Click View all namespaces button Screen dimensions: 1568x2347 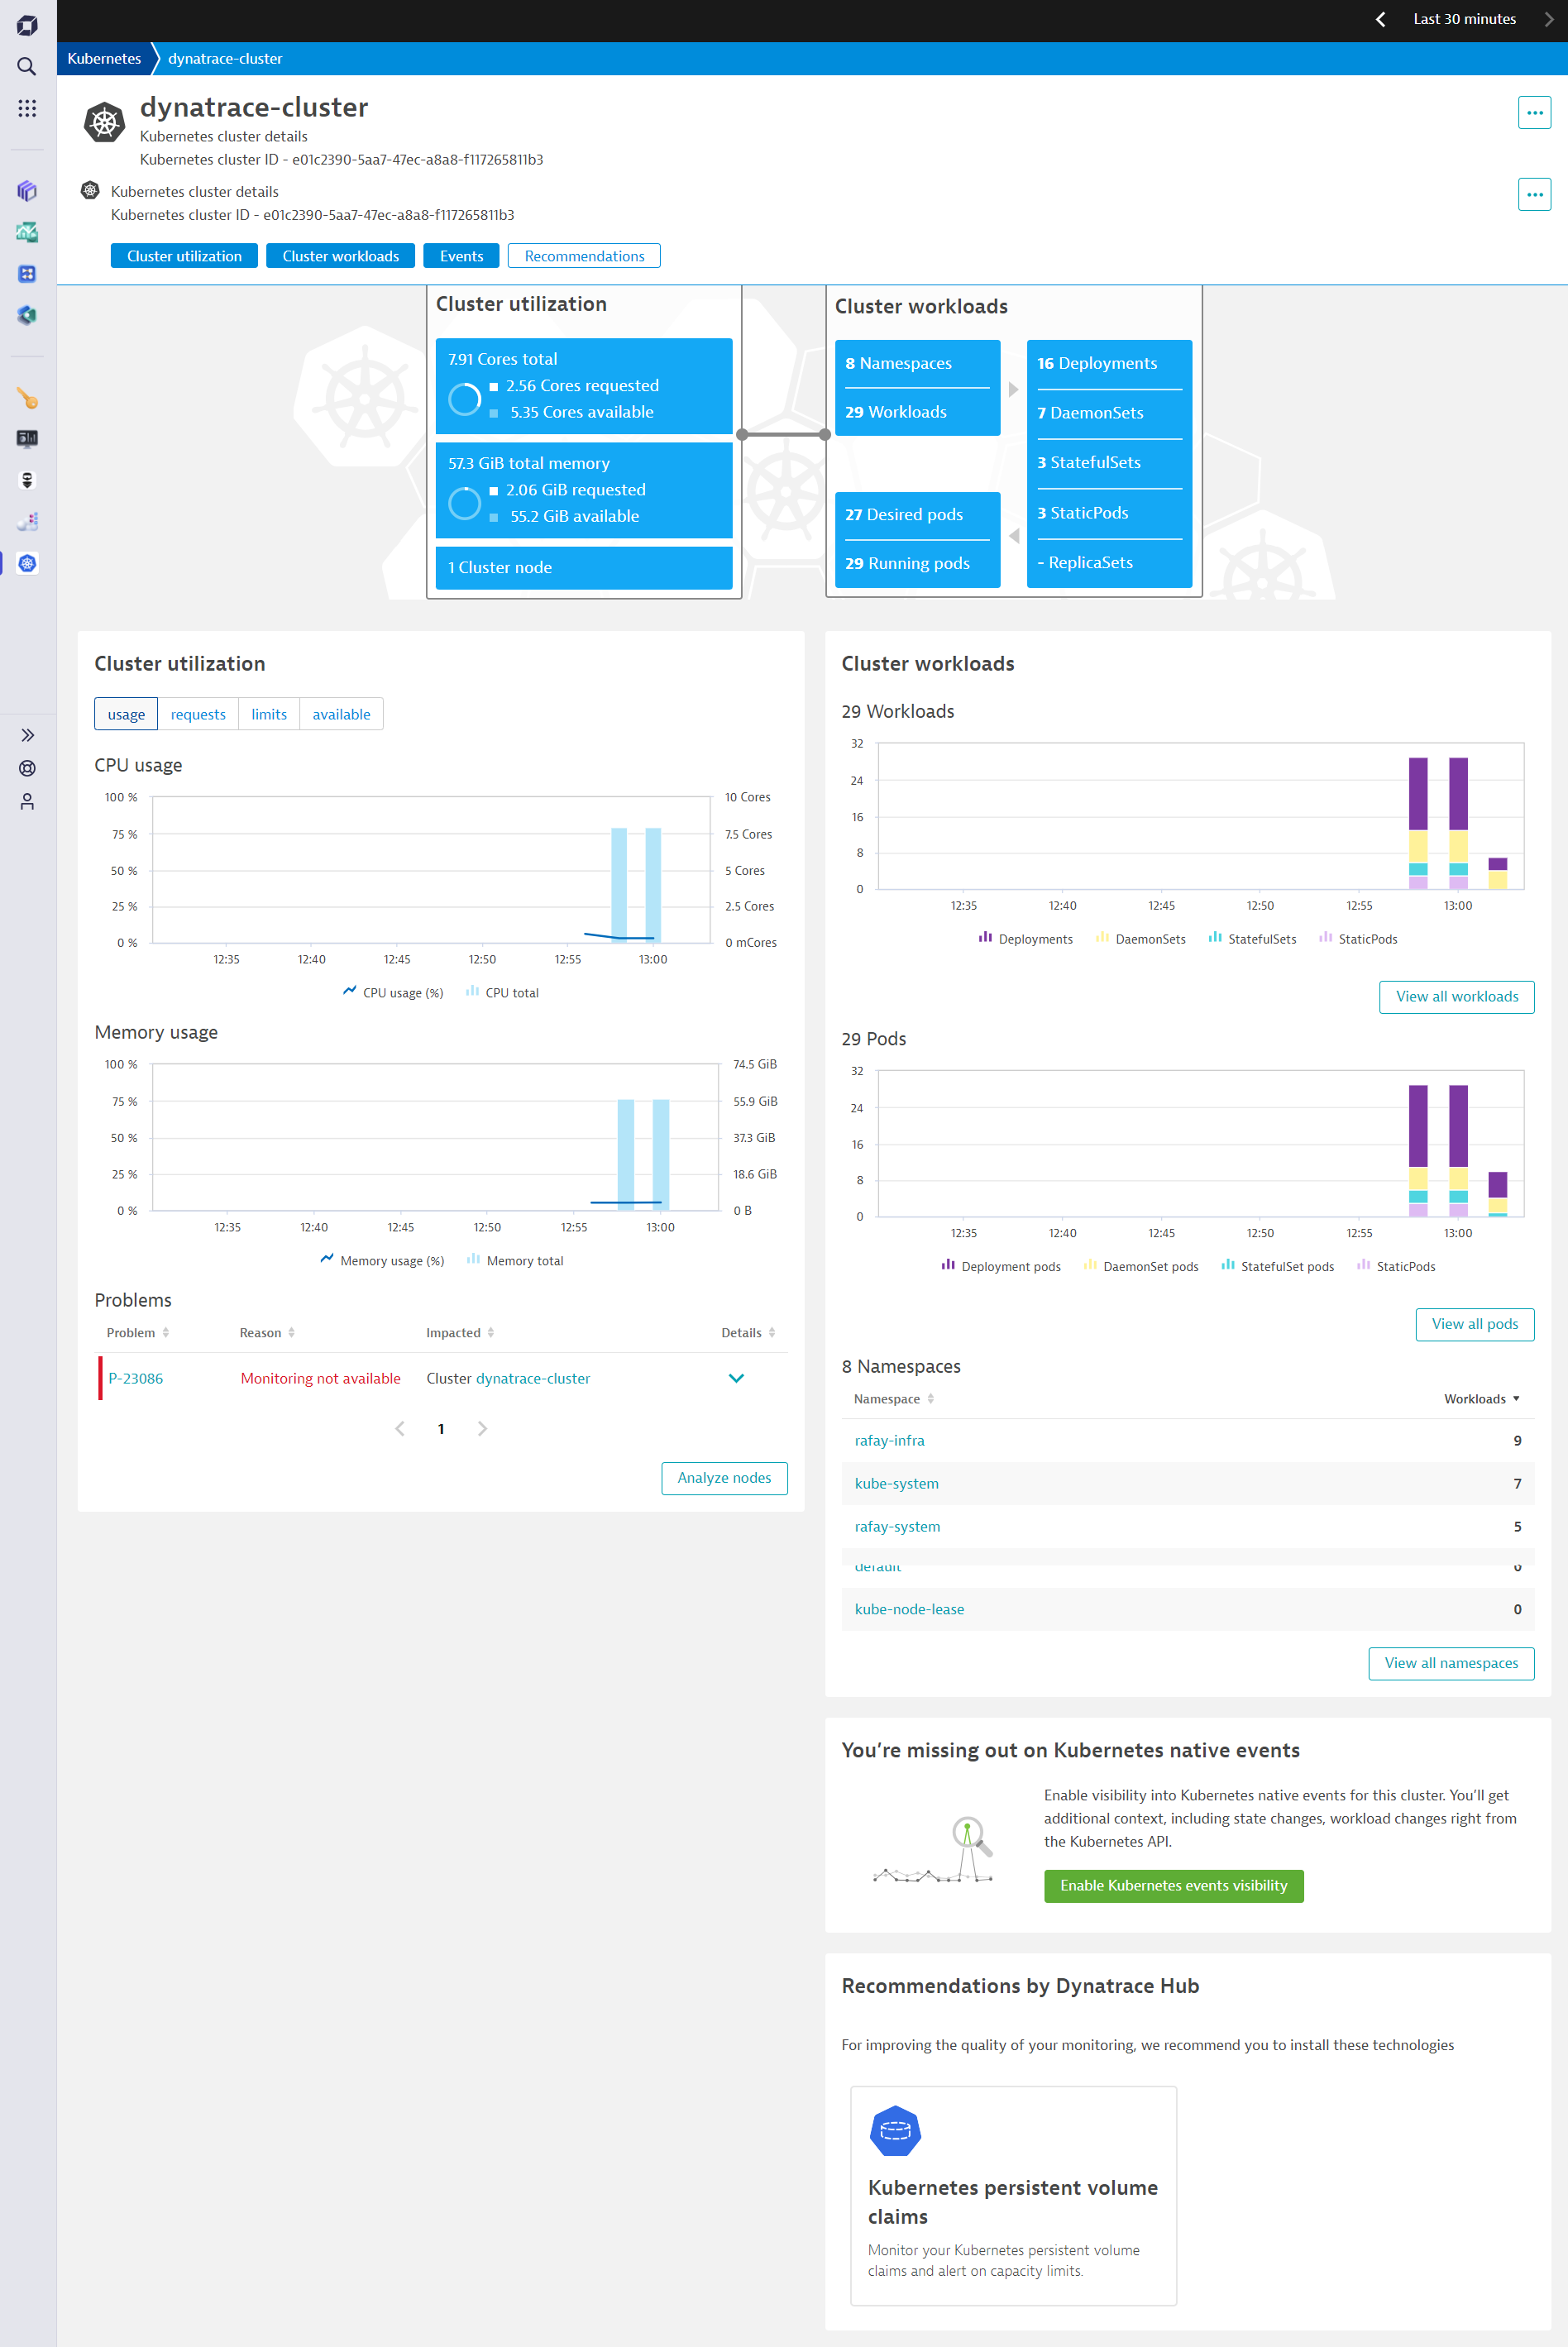point(1450,1662)
